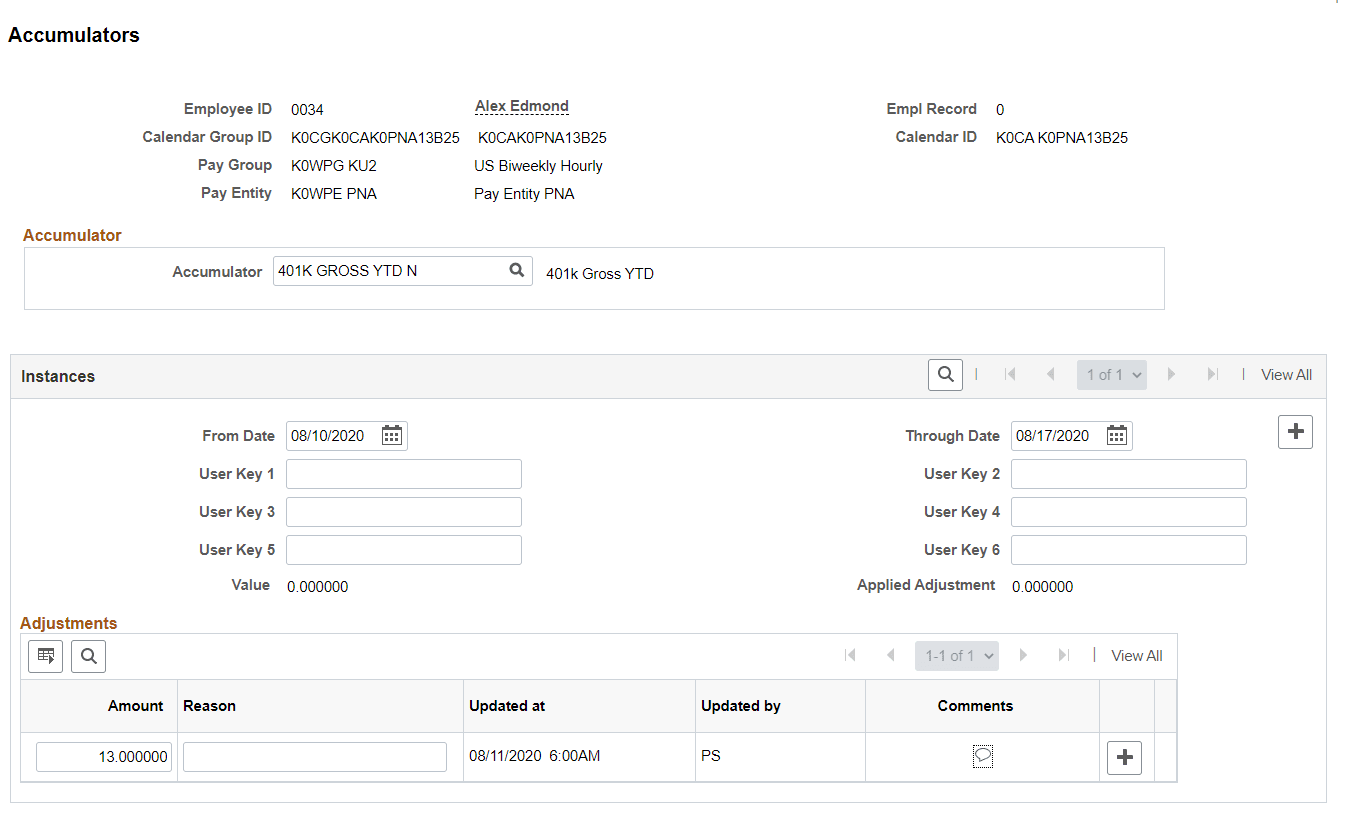
Task: Open the Accumulator lookup search icon
Action: 517,270
